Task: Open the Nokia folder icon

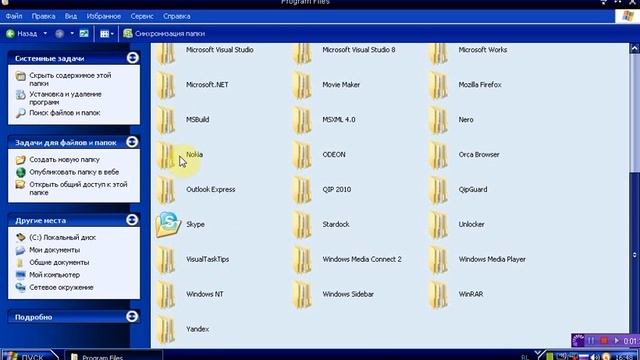Action: tap(166, 155)
